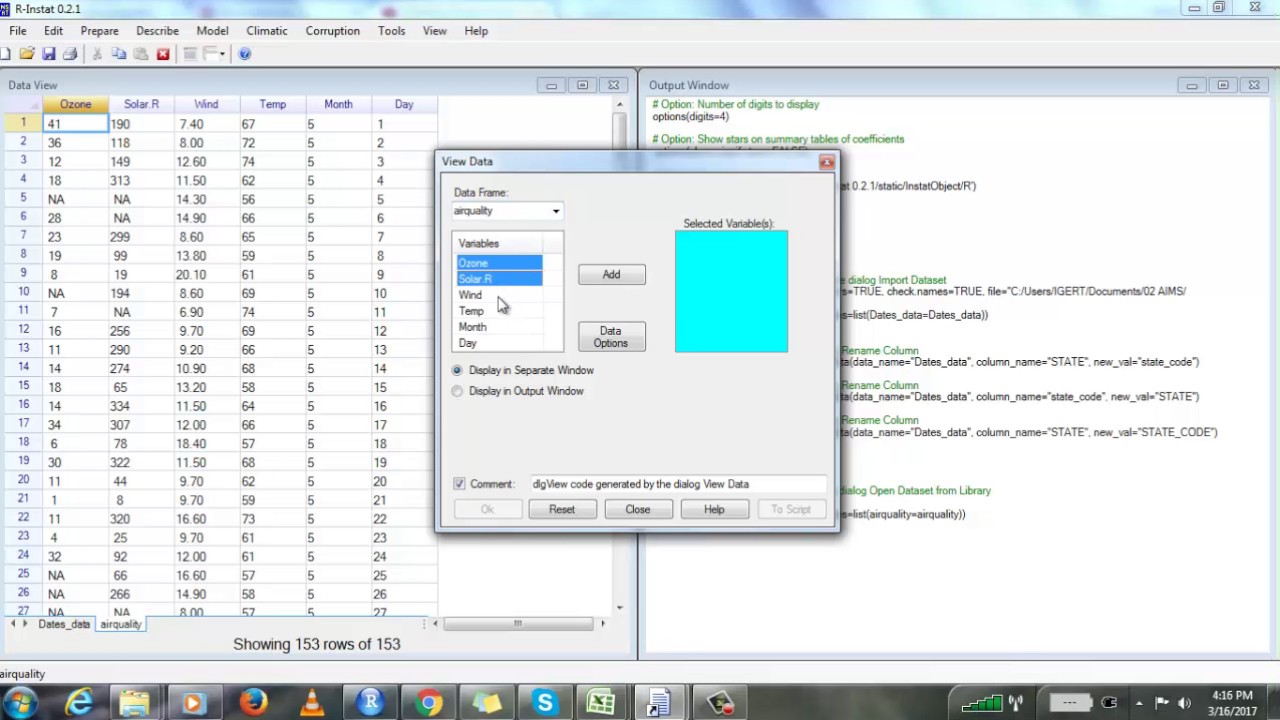The height and width of the screenshot is (720, 1280).
Task: Open the Windows Start menu
Action: tap(20, 703)
